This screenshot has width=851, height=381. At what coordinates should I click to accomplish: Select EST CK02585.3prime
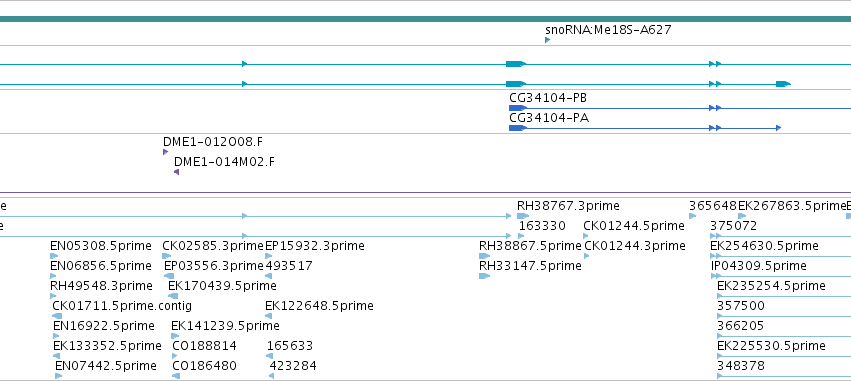pos(213,246)
